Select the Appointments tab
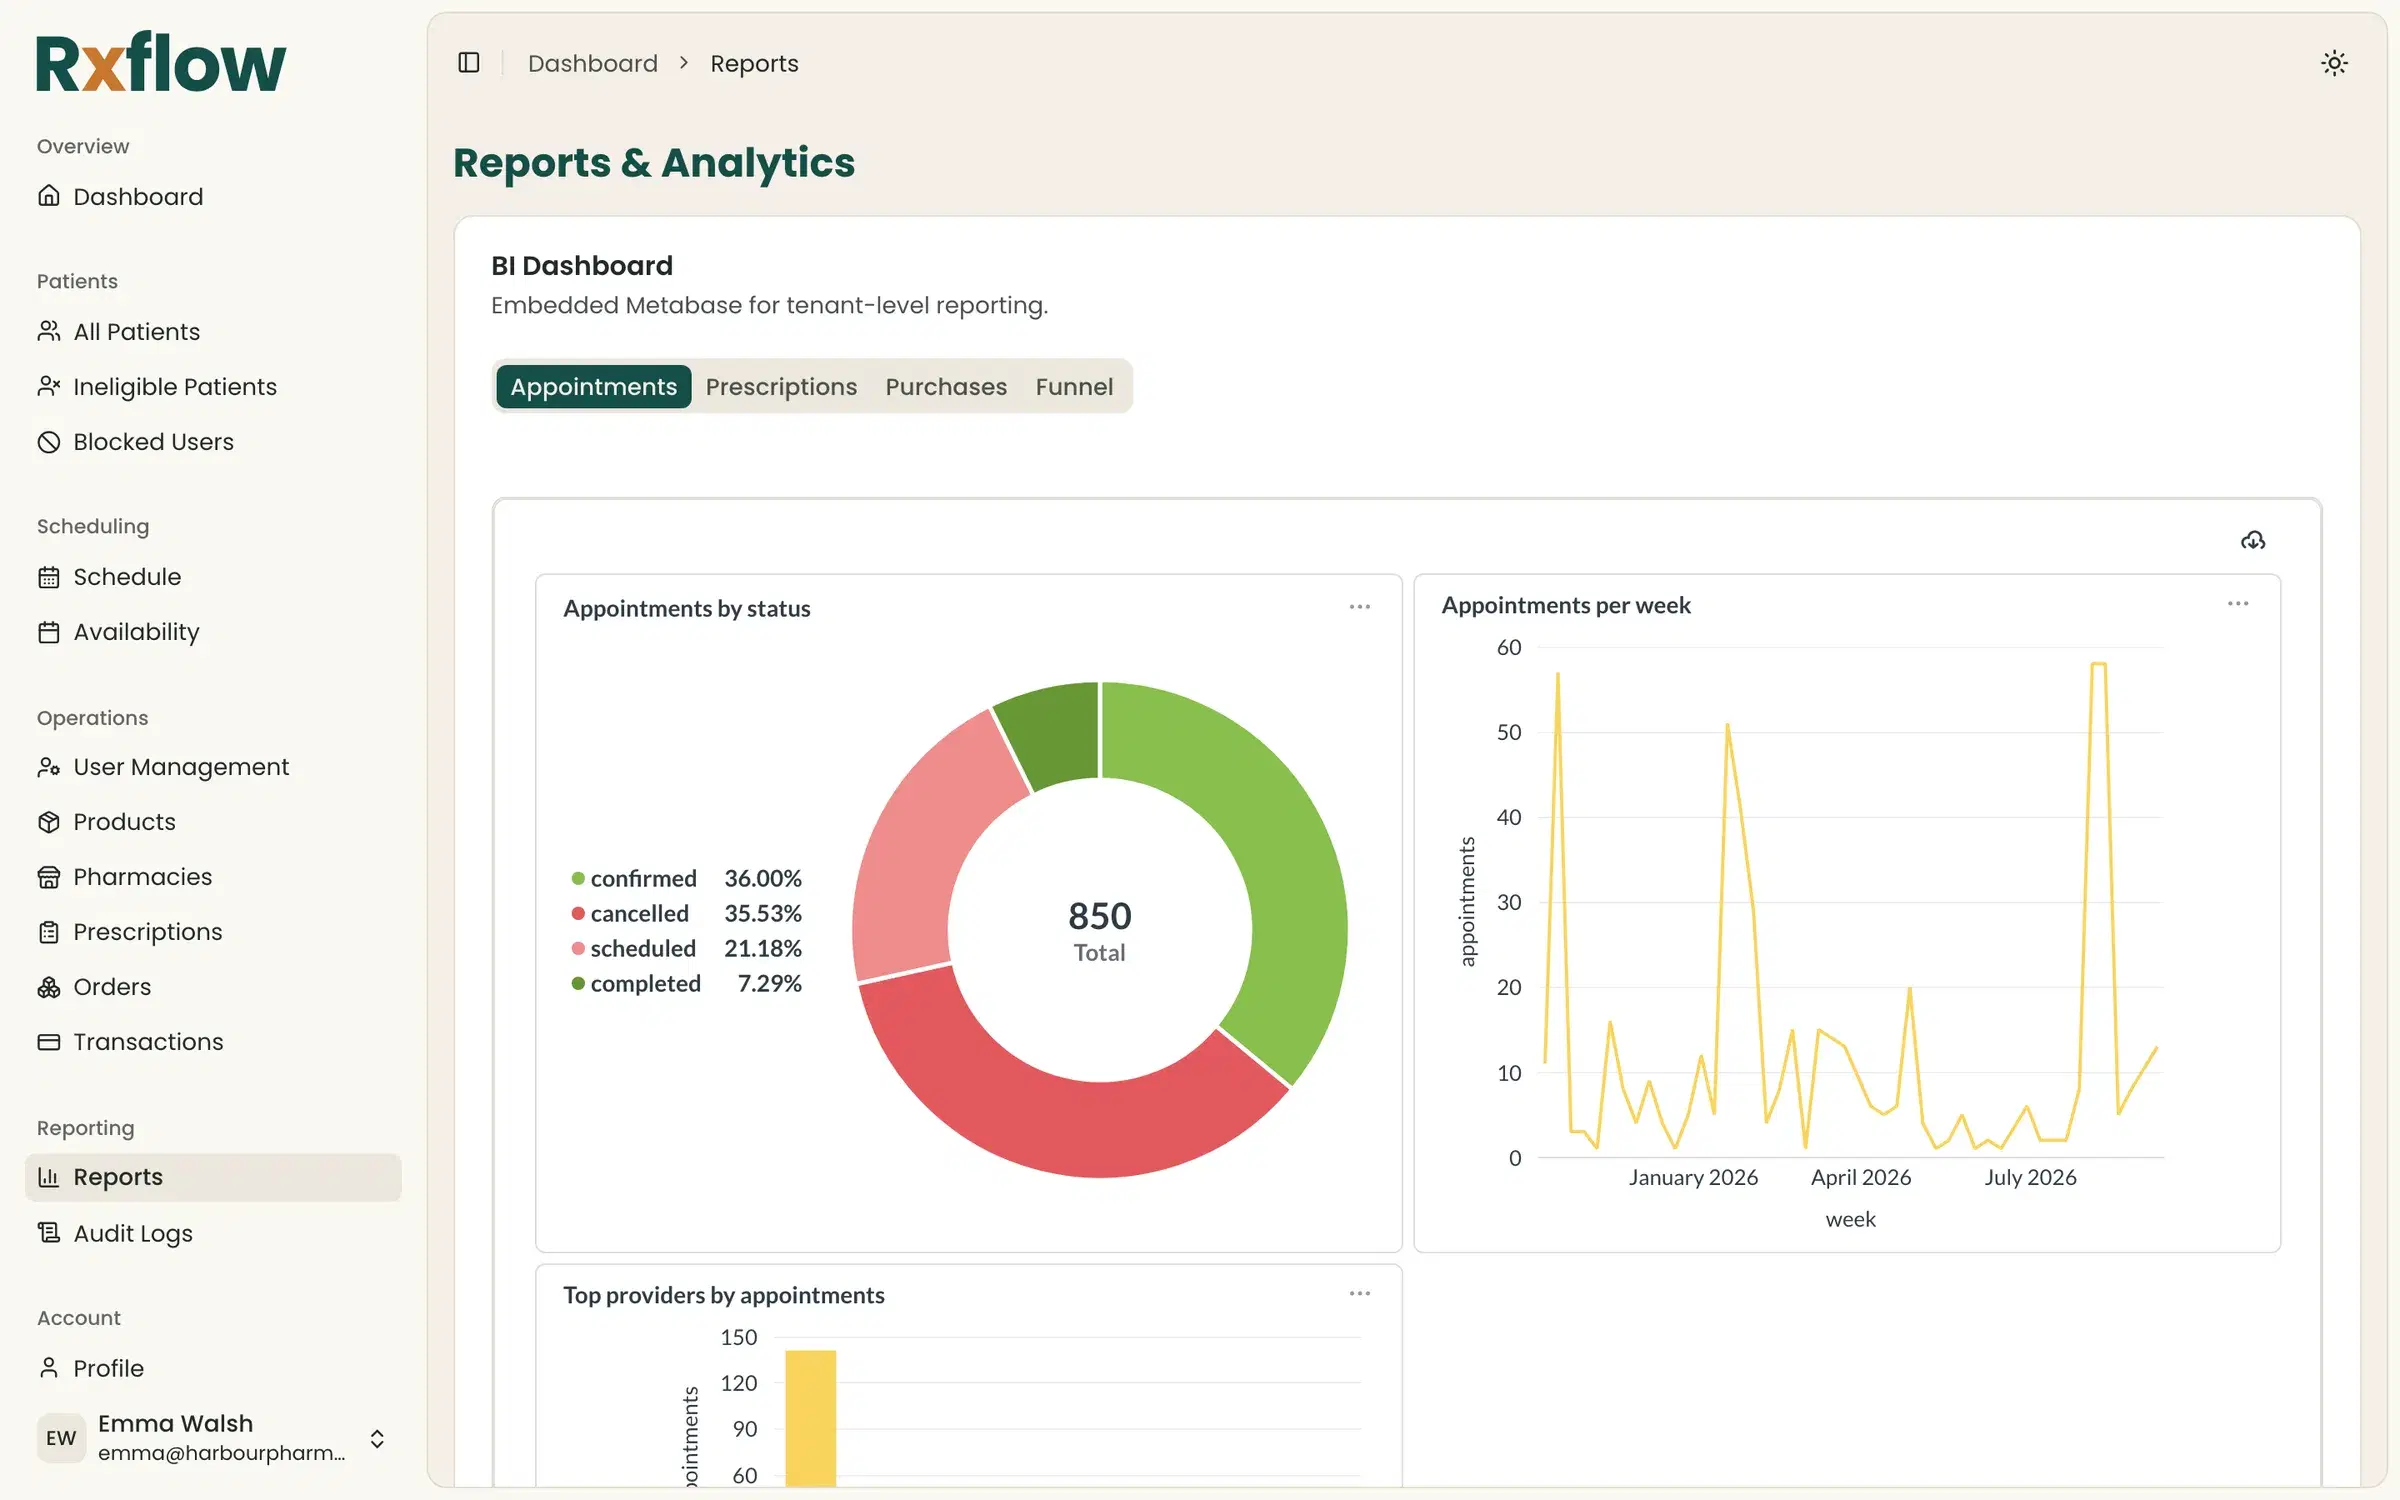Viewport: 2400px width, 1500px height. tap(594, 387)
